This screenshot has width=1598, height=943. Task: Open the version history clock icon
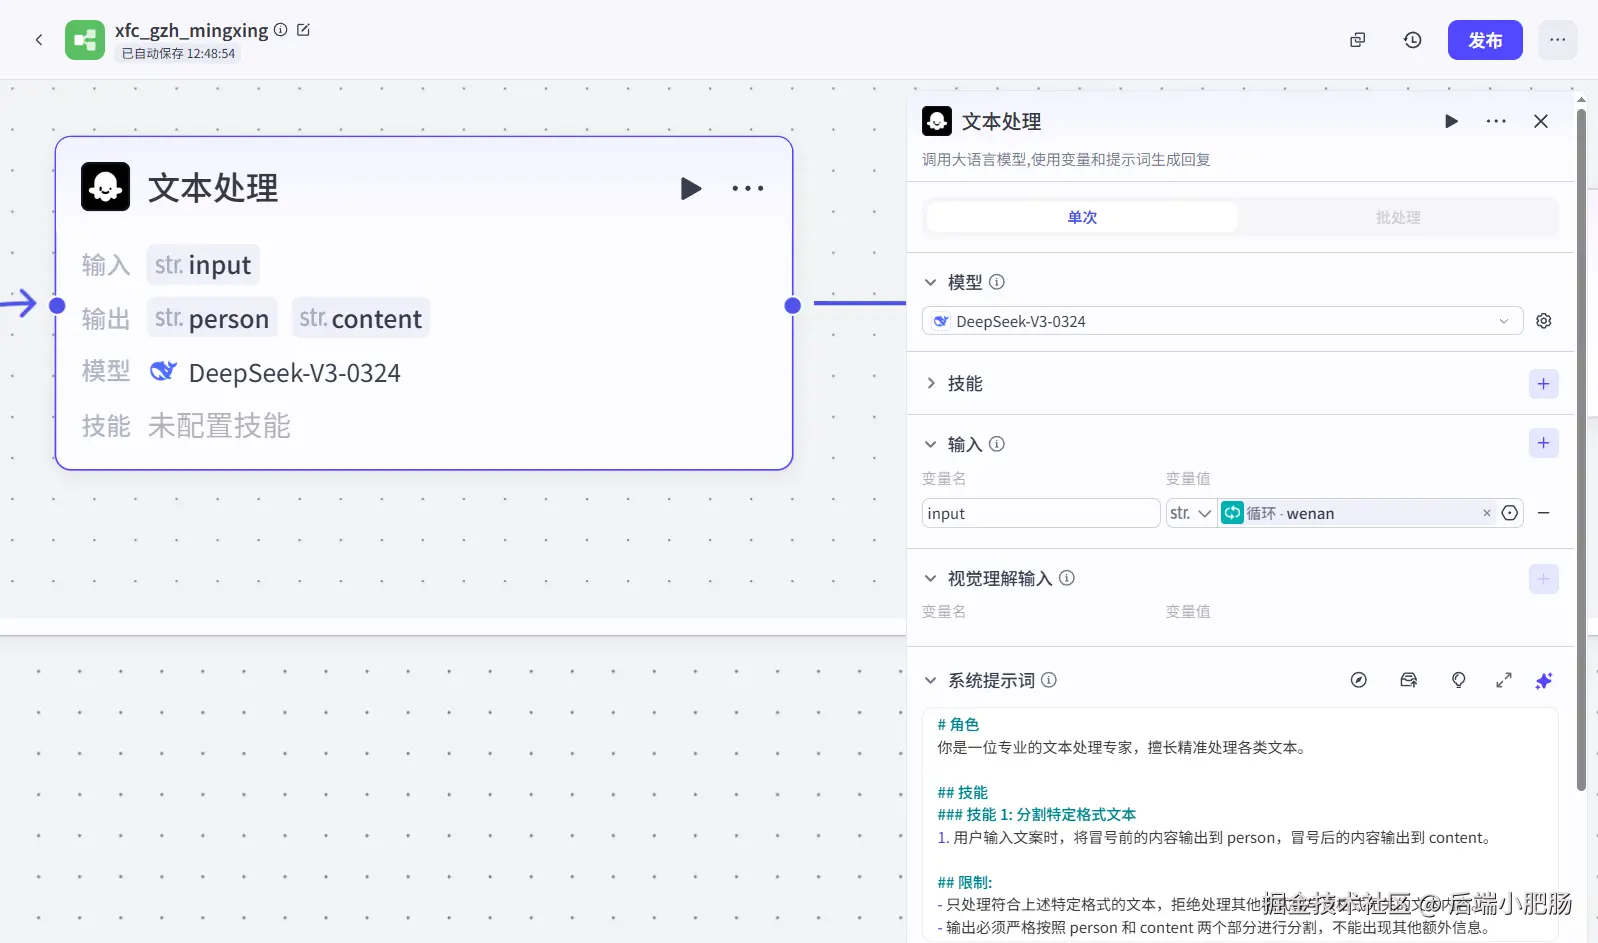coord(1412,40)
